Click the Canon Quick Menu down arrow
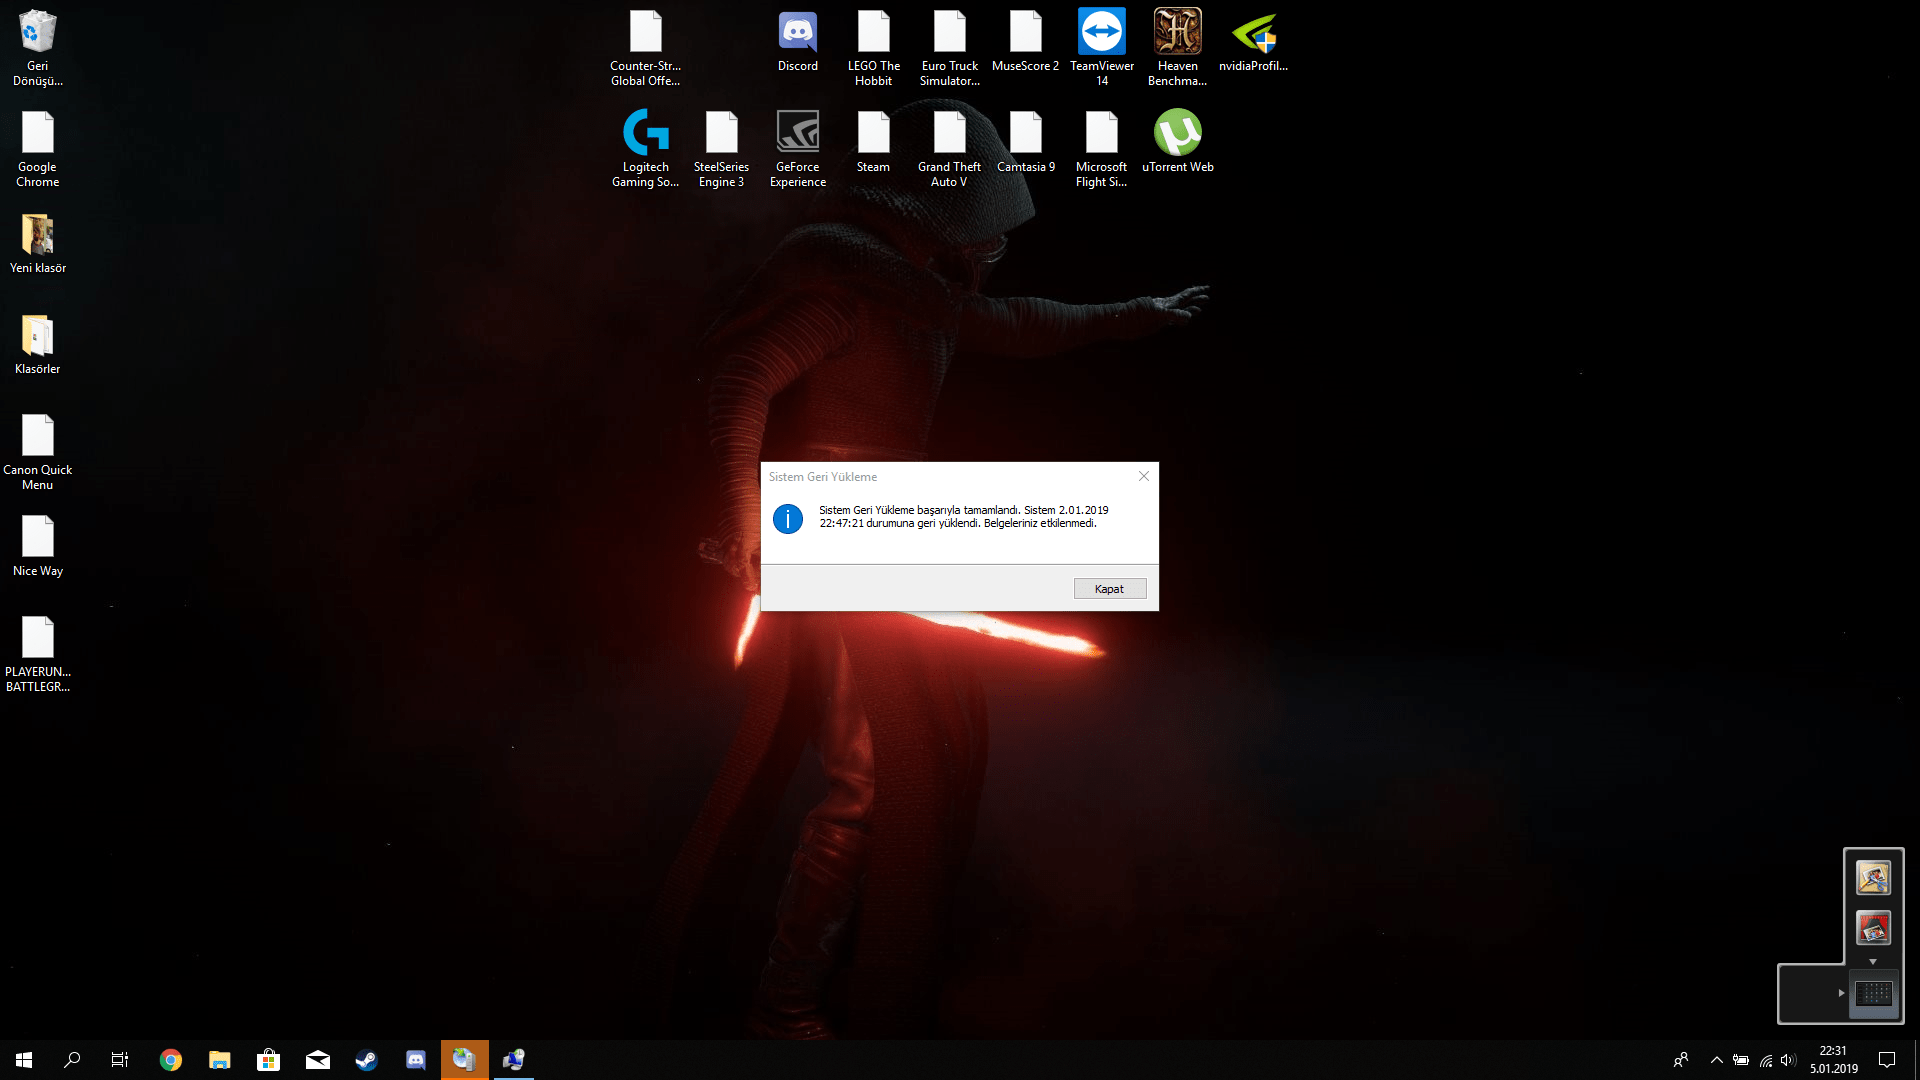Viewport: 1920px width, 1080px height. click(x=1873, y=962)
